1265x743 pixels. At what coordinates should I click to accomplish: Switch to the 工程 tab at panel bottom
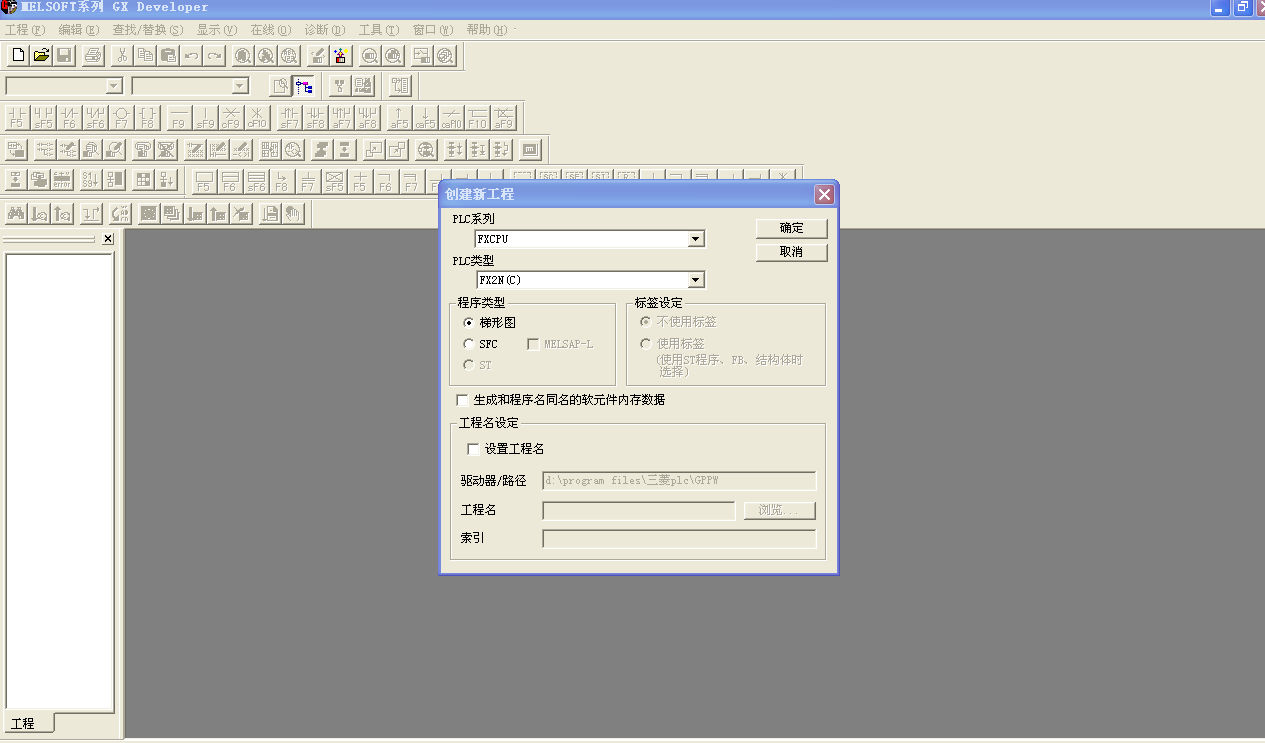click(x=23, y=723)
